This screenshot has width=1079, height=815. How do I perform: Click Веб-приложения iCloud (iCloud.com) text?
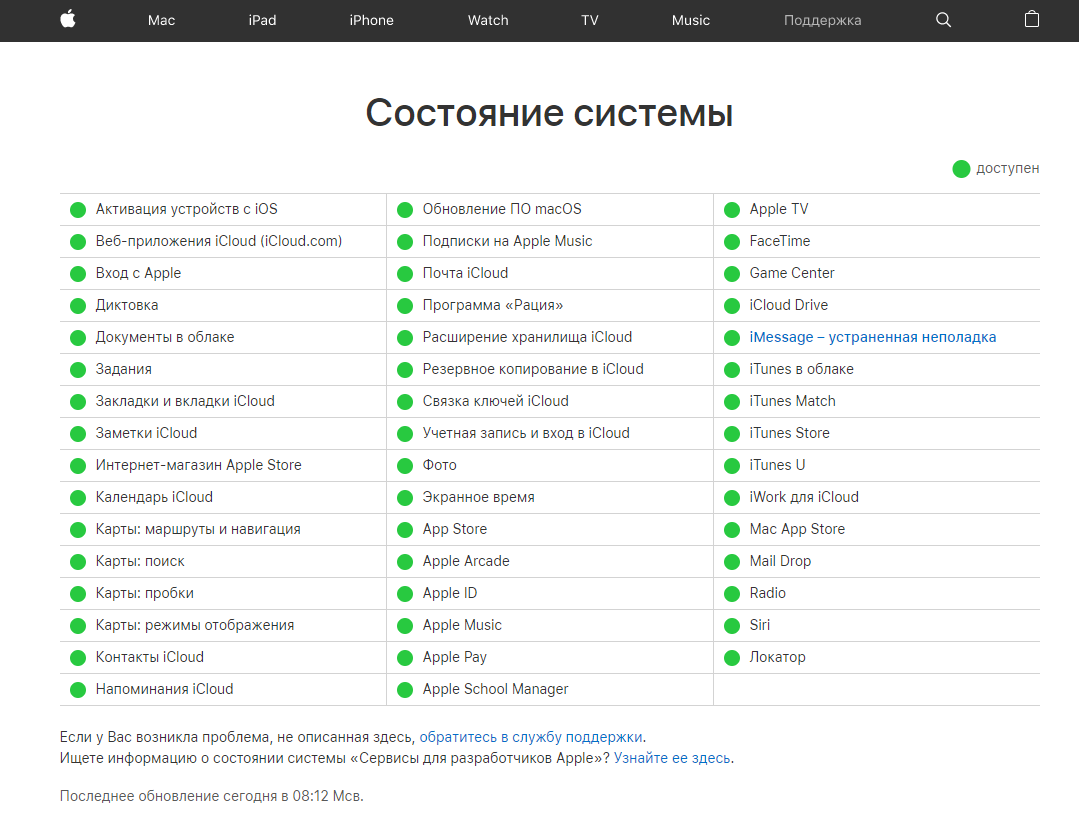tap(219, 242)
